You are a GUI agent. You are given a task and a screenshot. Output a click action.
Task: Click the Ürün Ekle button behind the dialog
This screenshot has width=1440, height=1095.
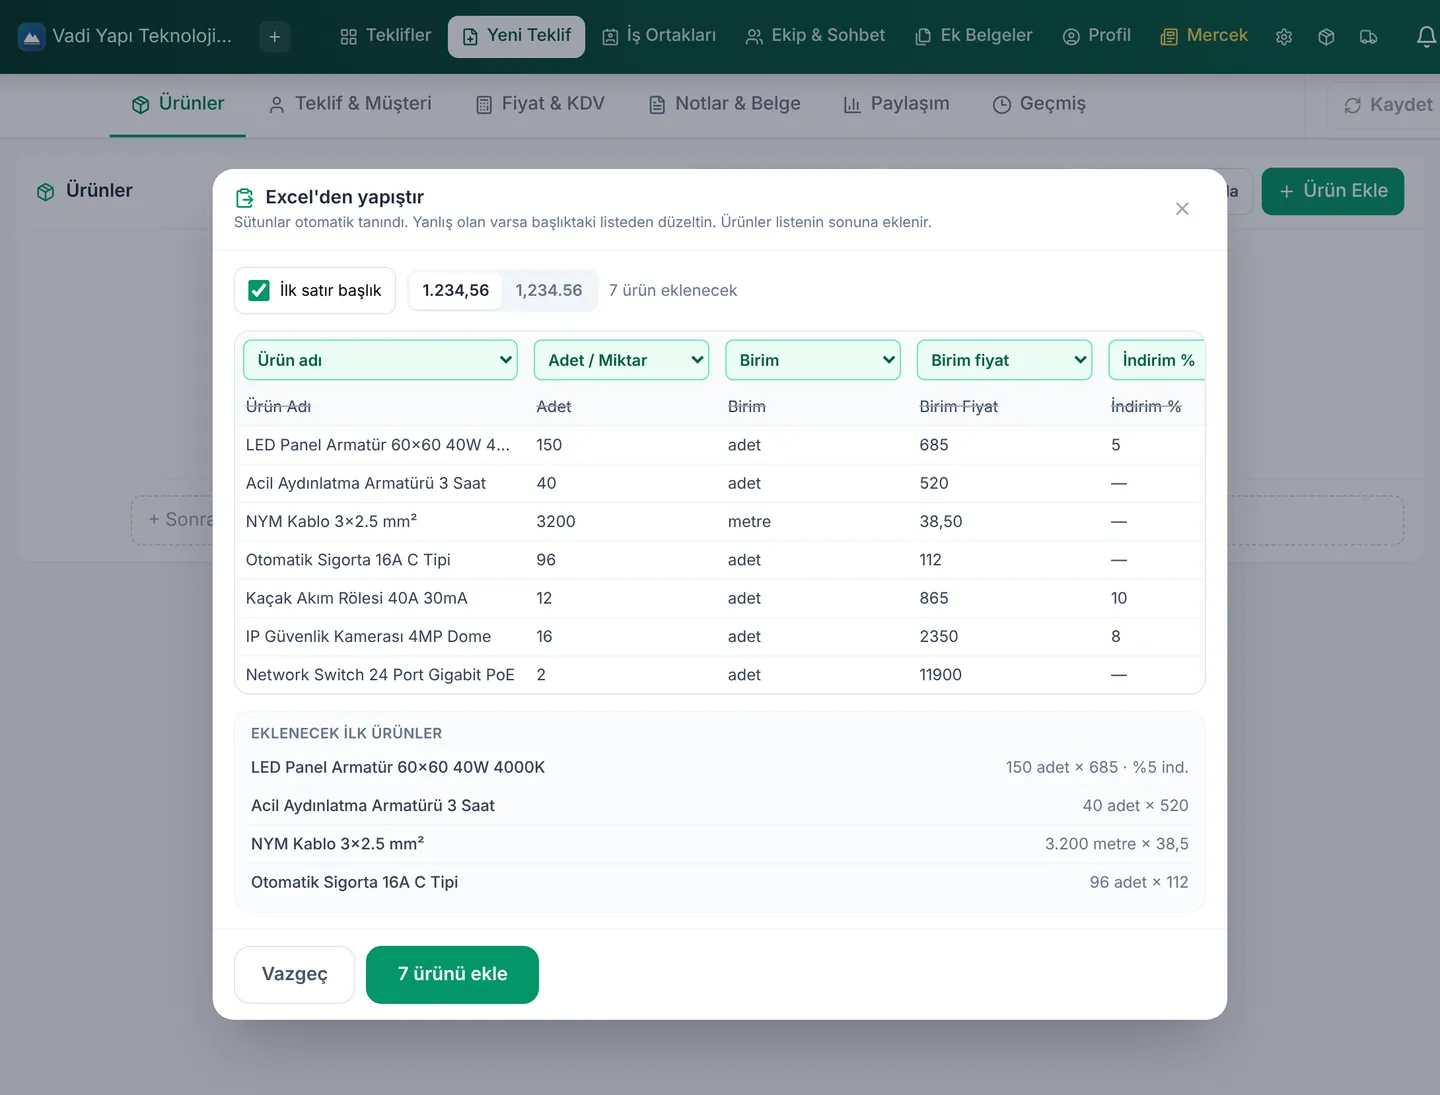1333,191
